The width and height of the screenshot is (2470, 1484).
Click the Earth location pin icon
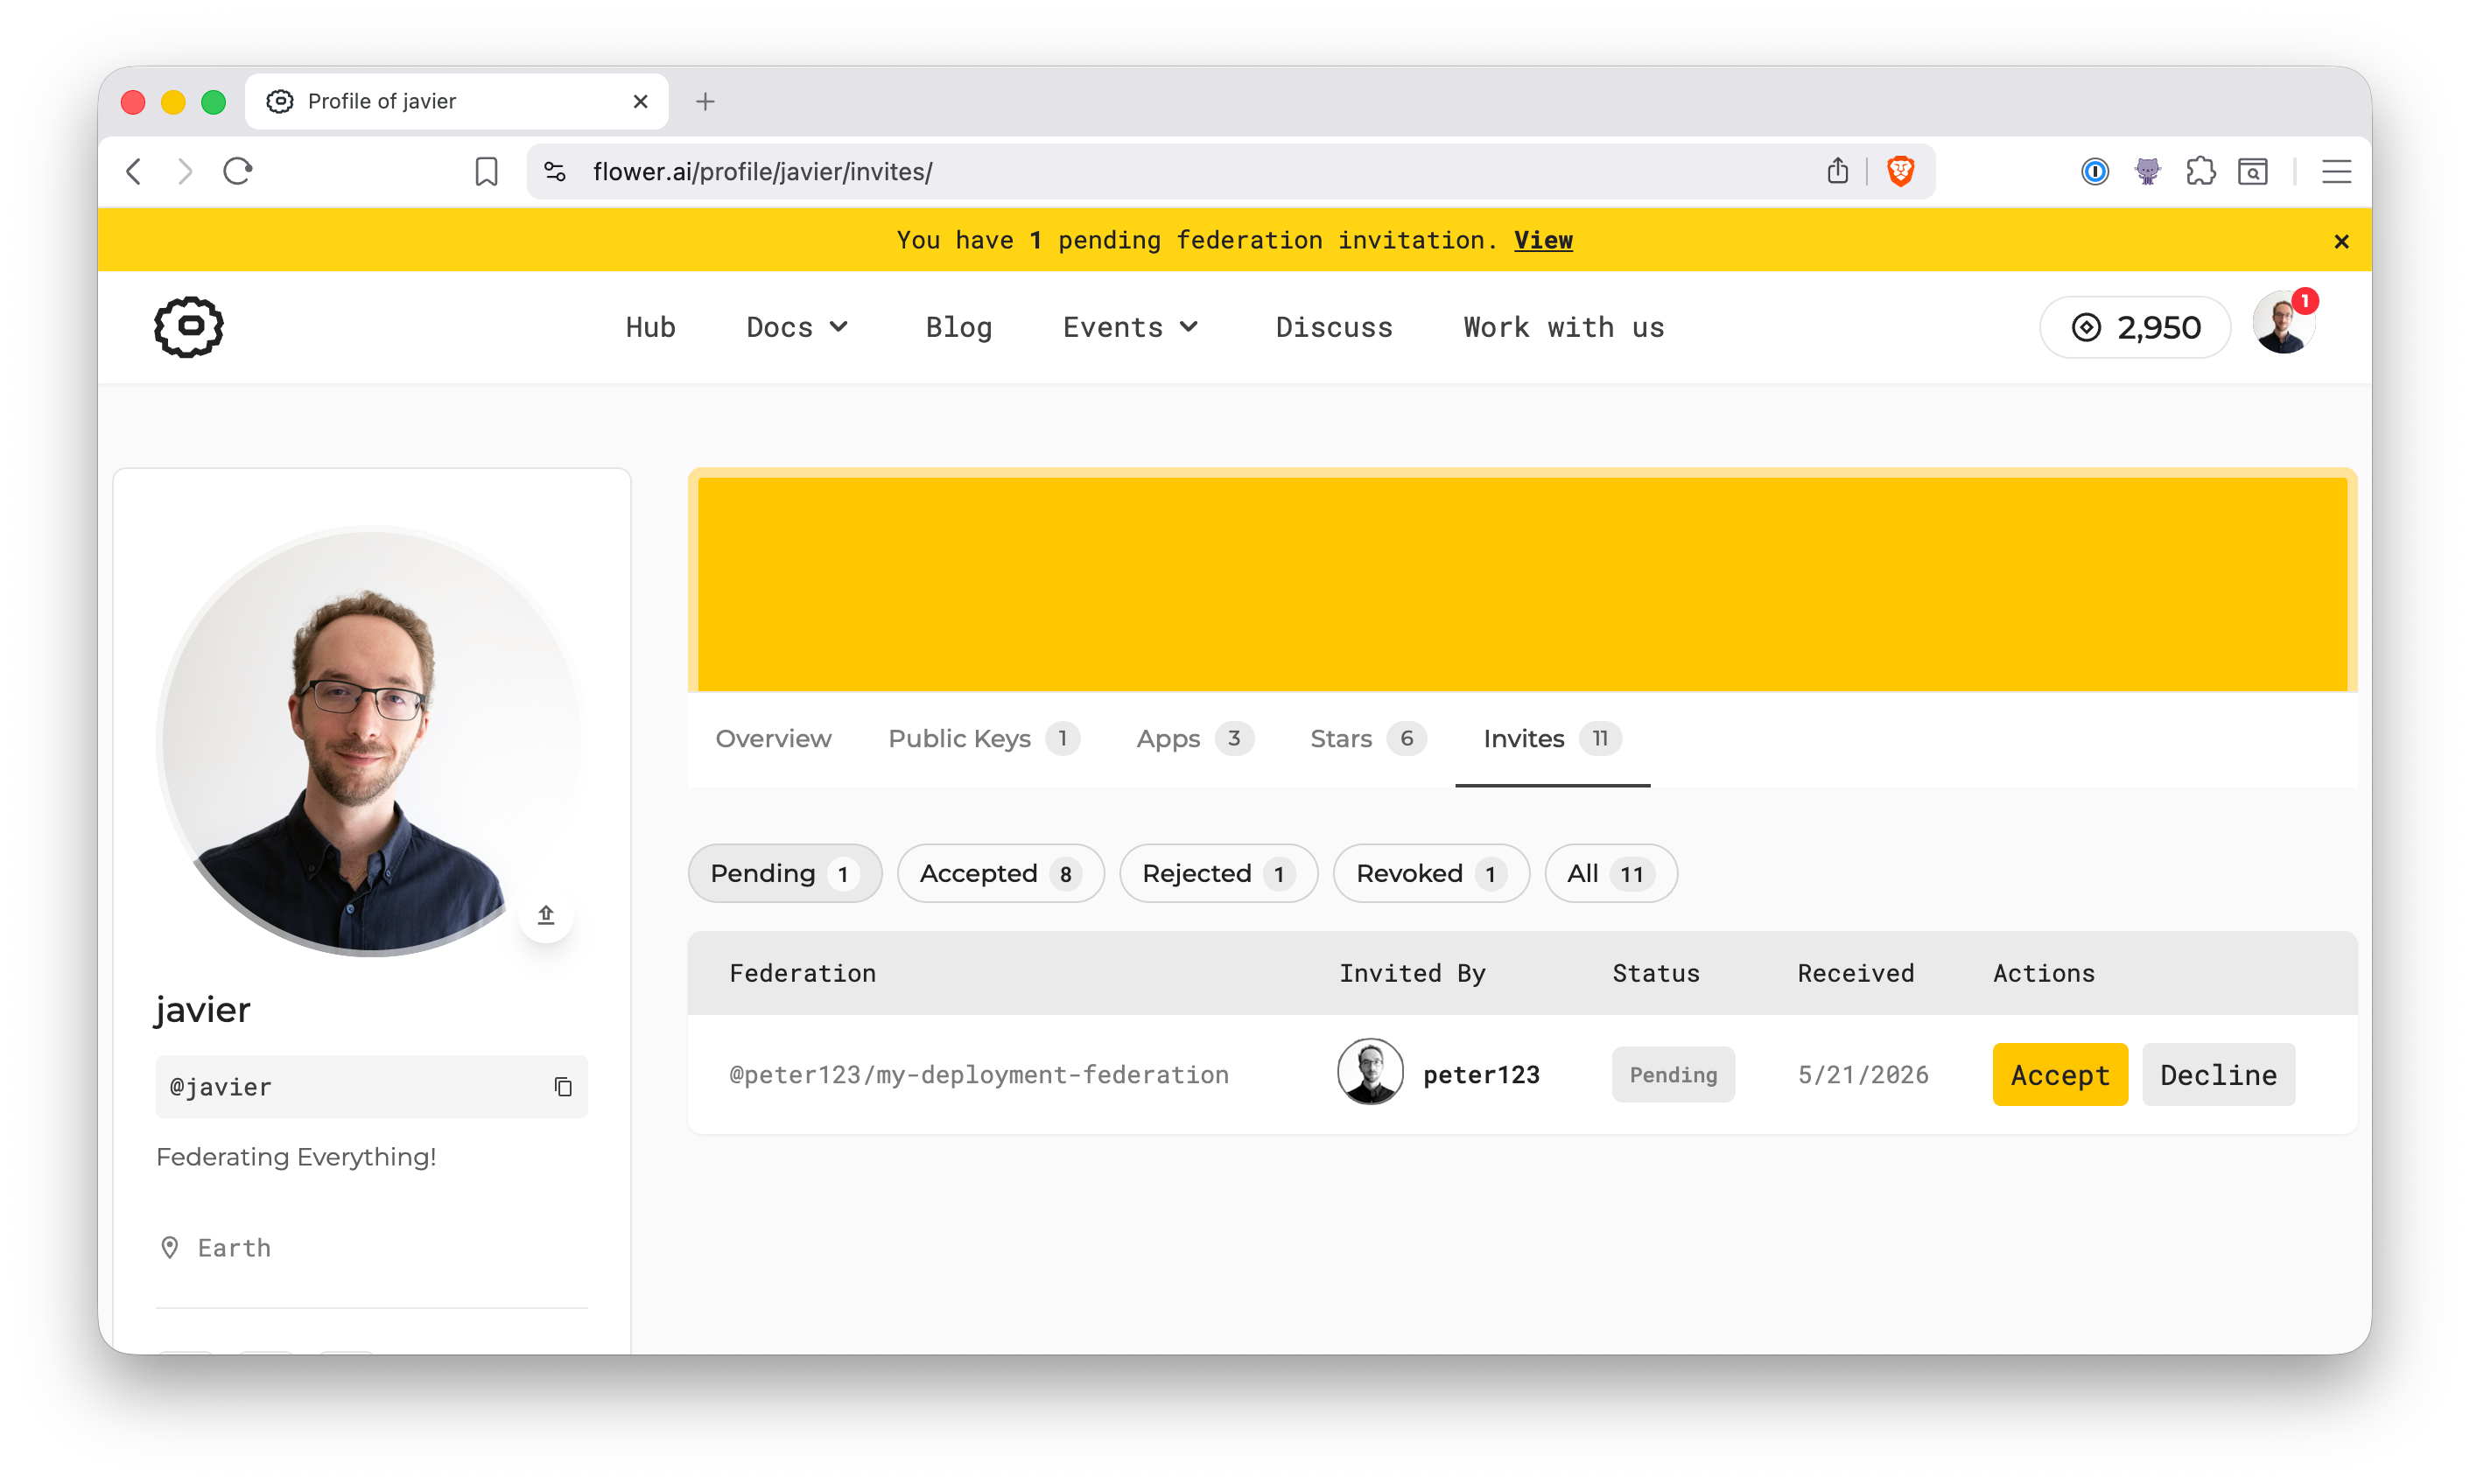tap(170, 1247)
